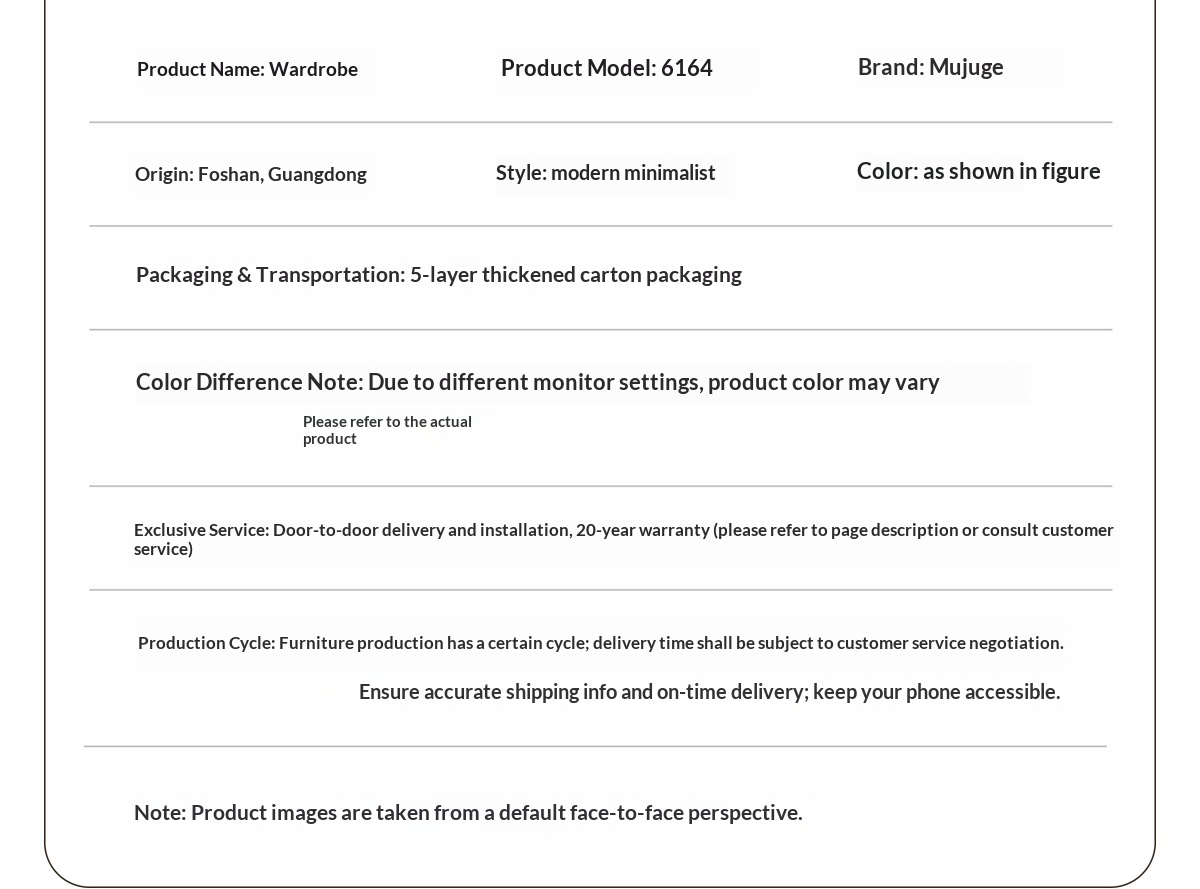This screenshot has width=1200, height=889.
Task: Click the "Color Difference Note" heading
Action: 248,382
